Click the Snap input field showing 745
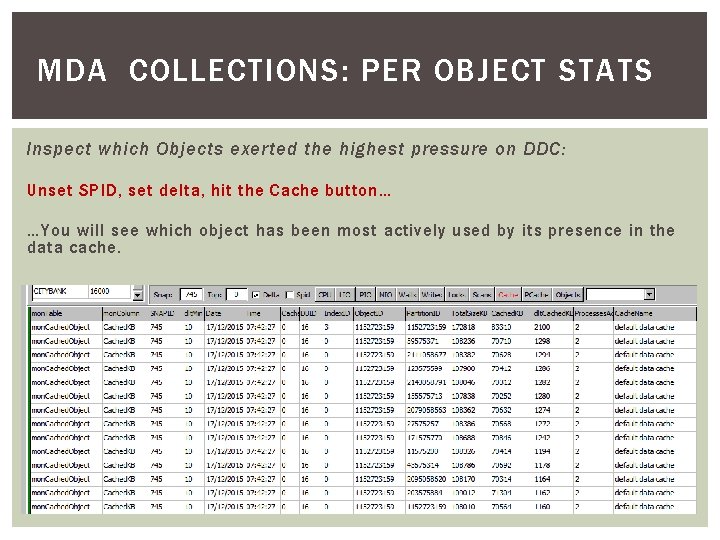720x540 pixels. point(191,295)
